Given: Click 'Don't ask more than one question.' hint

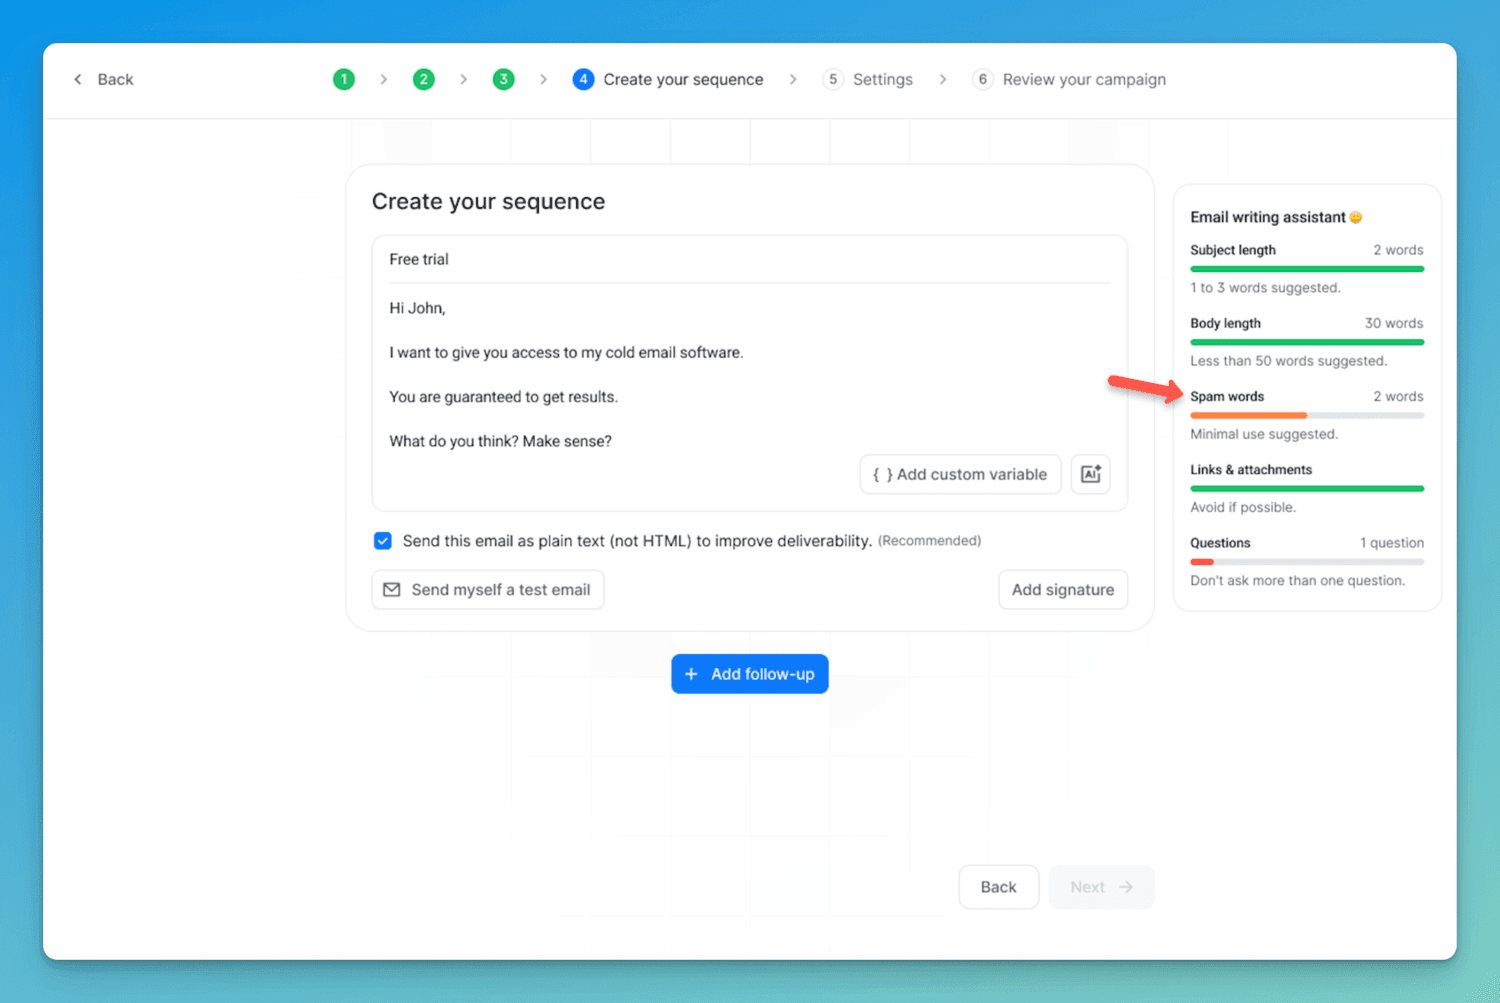Looking at the screenshot, I should (1297, 580).
